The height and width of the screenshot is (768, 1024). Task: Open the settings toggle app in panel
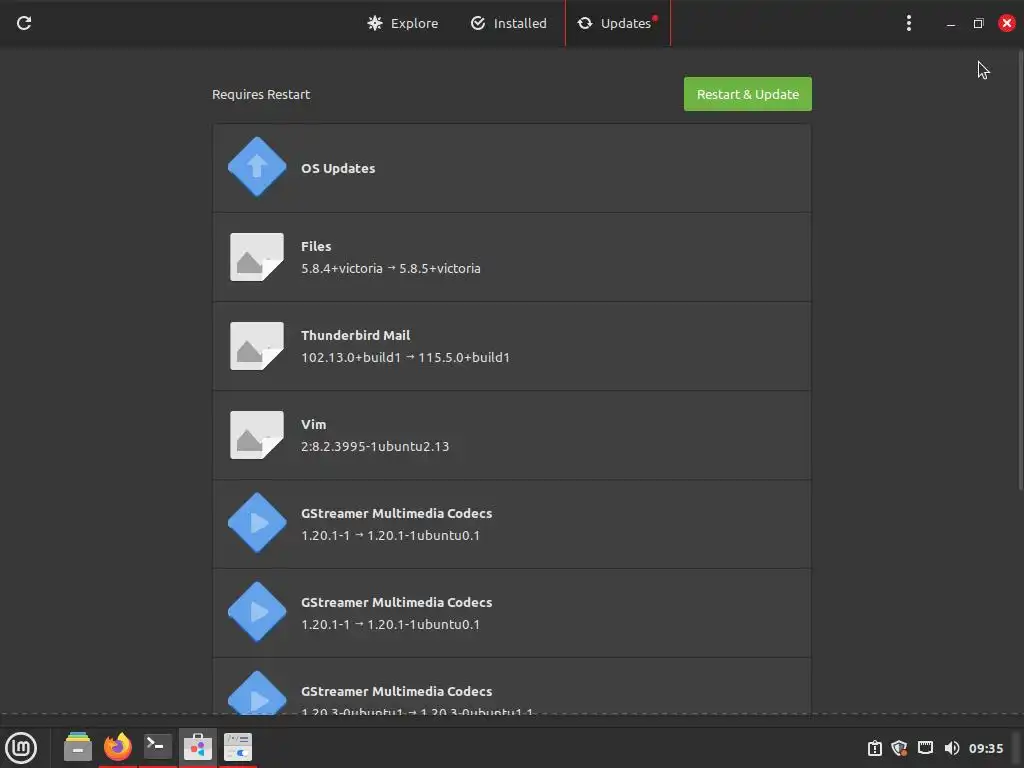coord(238,746)
